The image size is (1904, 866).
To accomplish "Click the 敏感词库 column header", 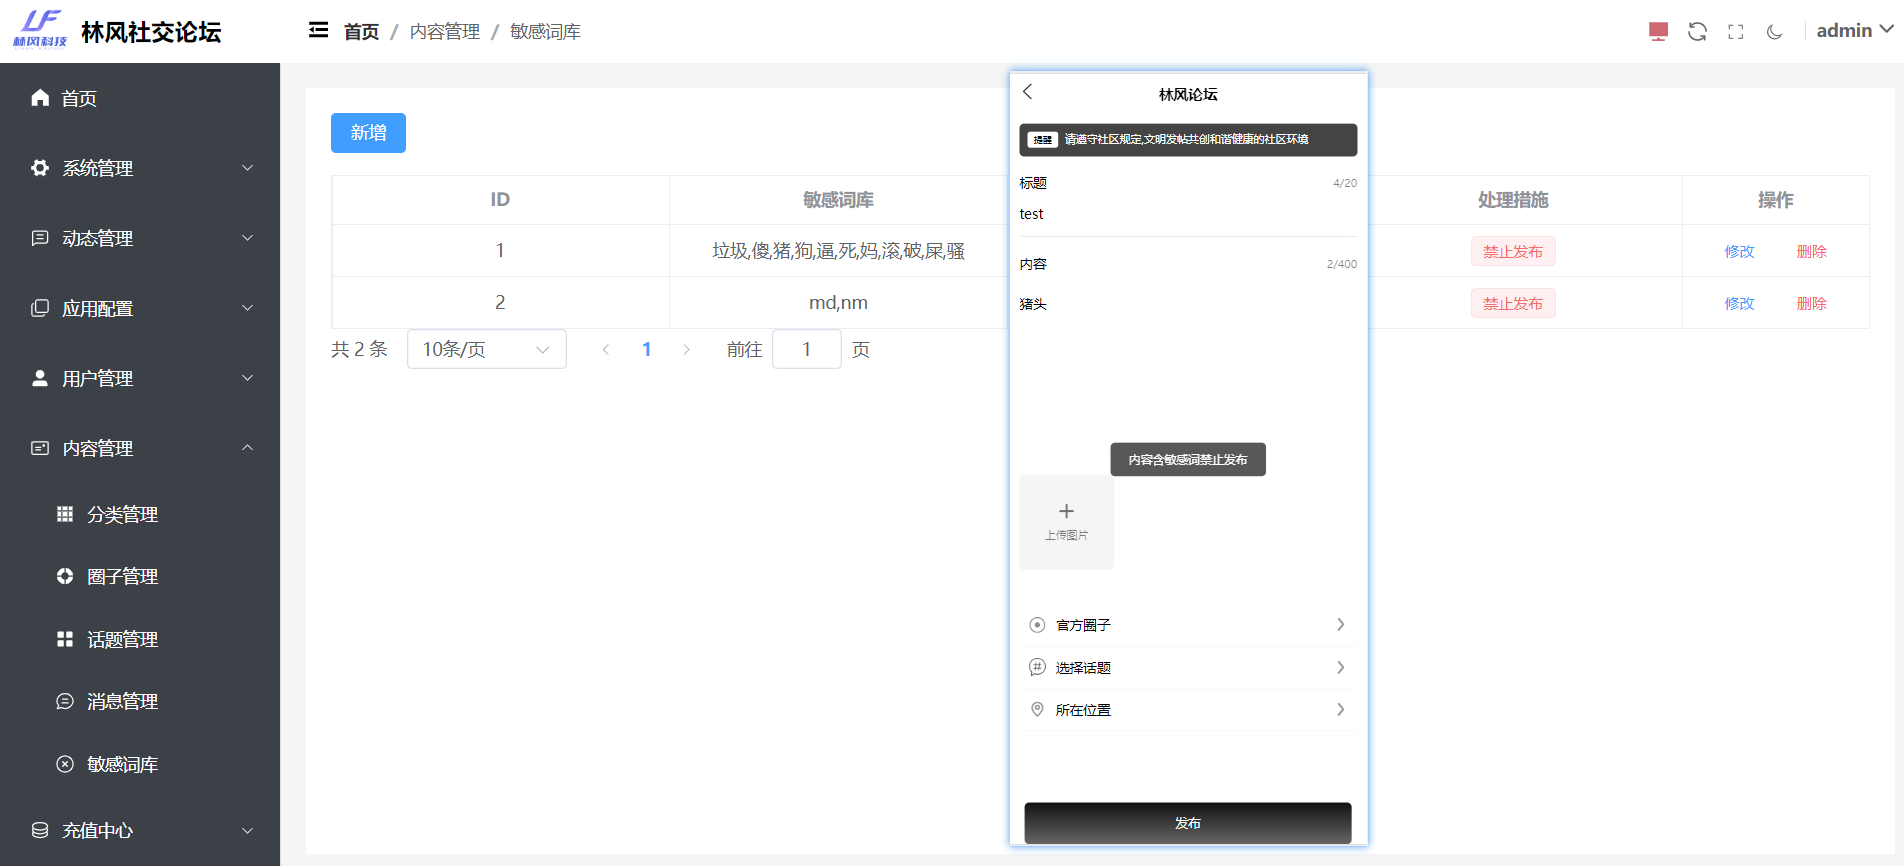I will (838, 200).
